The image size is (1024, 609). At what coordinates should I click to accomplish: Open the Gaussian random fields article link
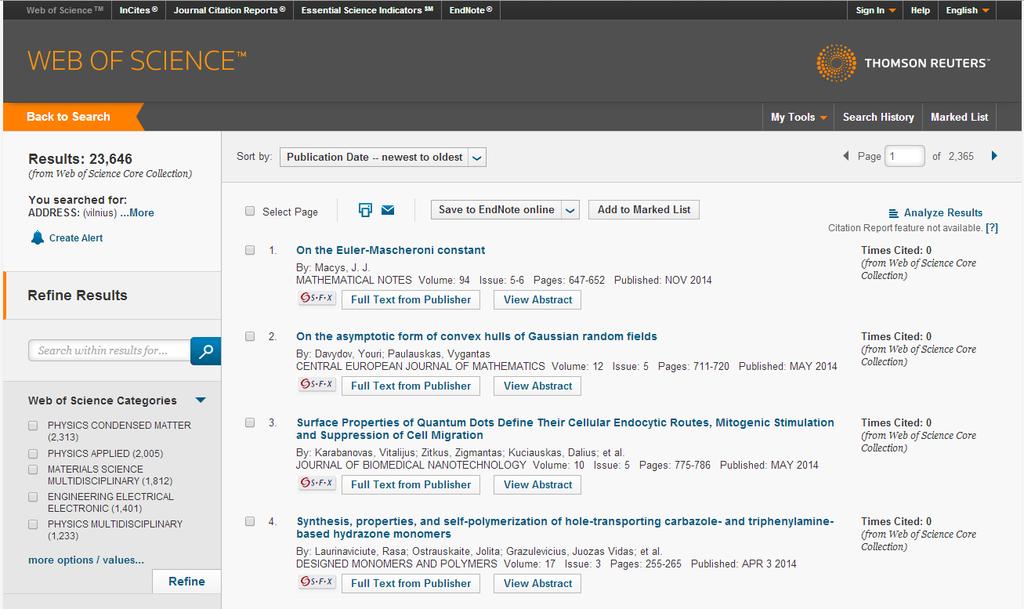477,336
